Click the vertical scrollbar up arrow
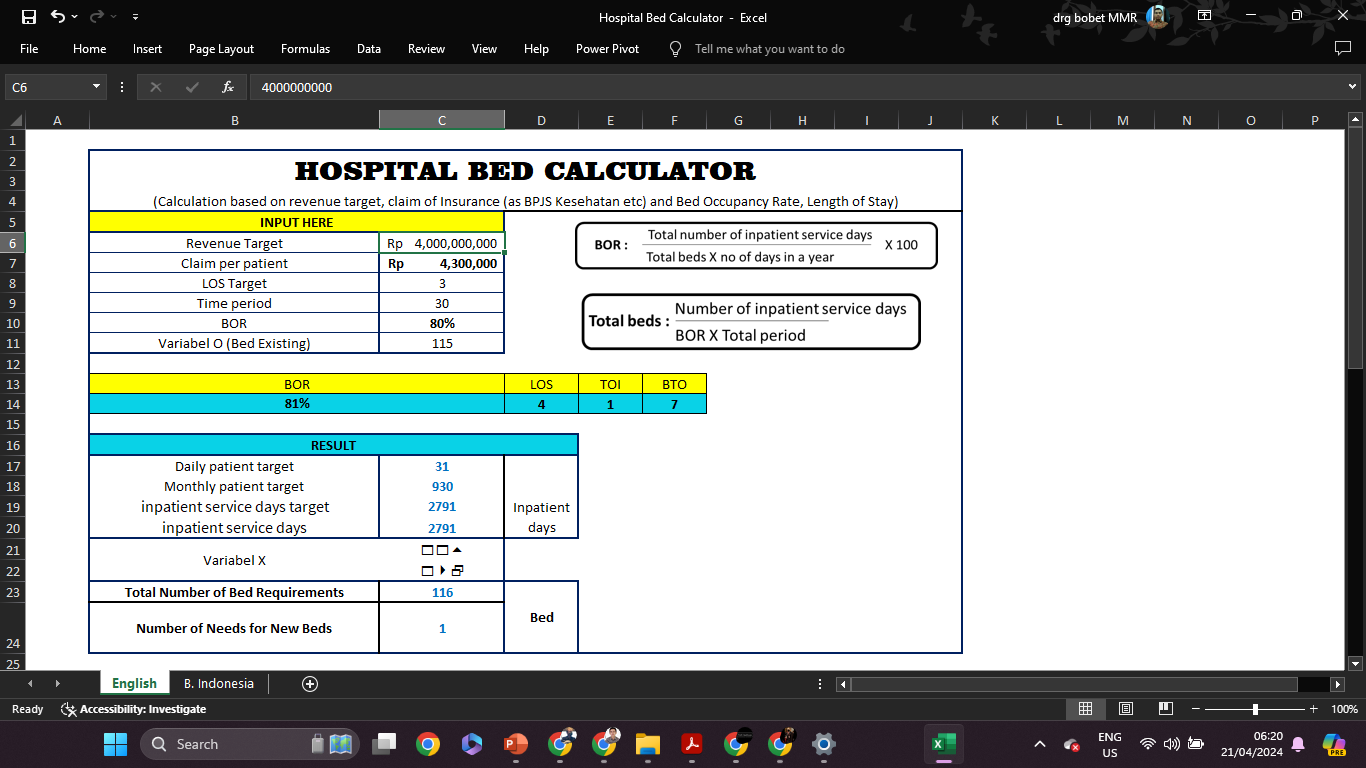The width and height of the screenshot is (1366, 768). point(1356,120)
